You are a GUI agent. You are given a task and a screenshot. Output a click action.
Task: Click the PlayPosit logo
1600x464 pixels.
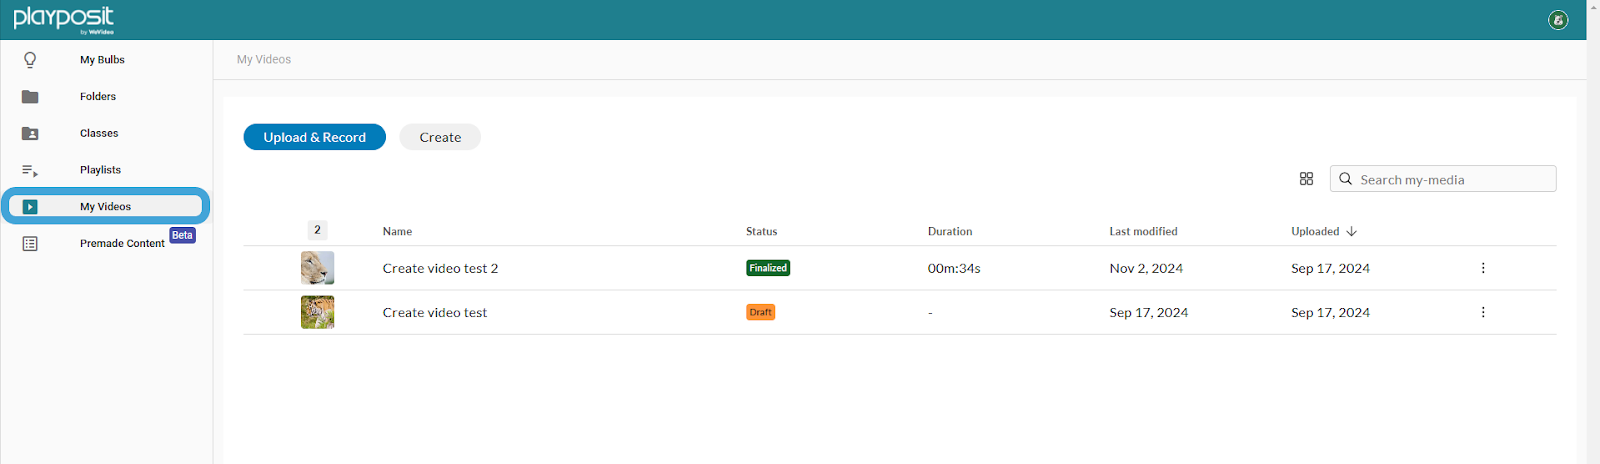[64, 20]
